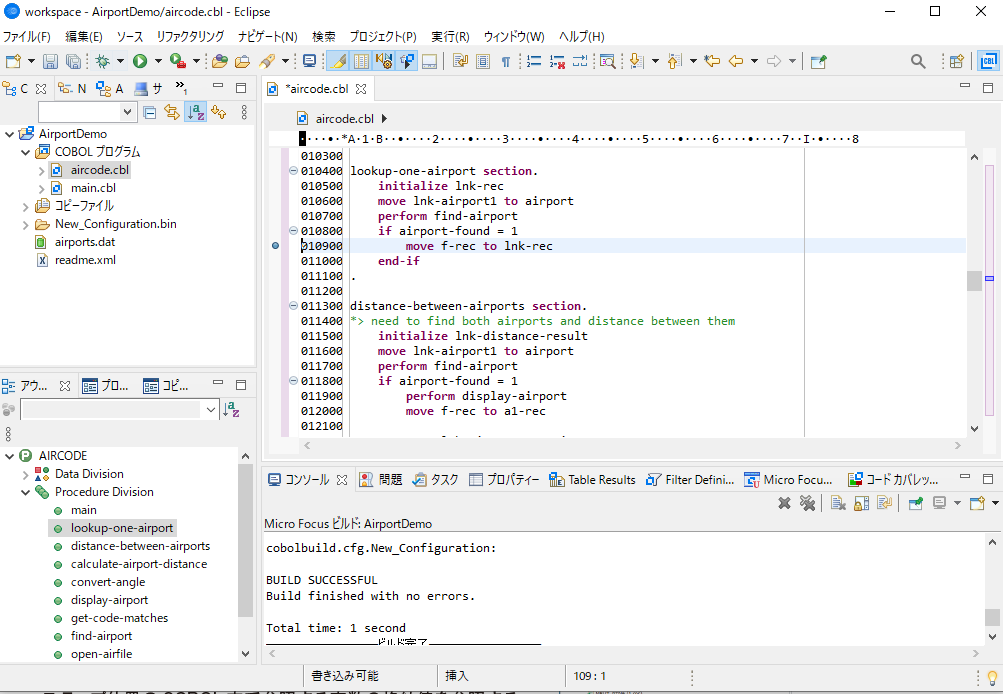Select the COBOL (CBL) perspective button
This screenshot has width=1003, height=694.
(988, 61)
